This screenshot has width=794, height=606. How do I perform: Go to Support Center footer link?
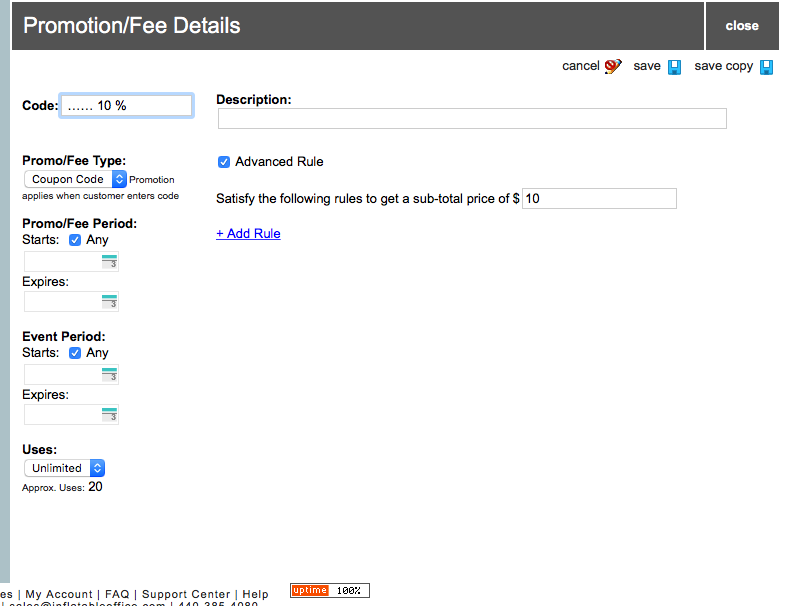186,594
